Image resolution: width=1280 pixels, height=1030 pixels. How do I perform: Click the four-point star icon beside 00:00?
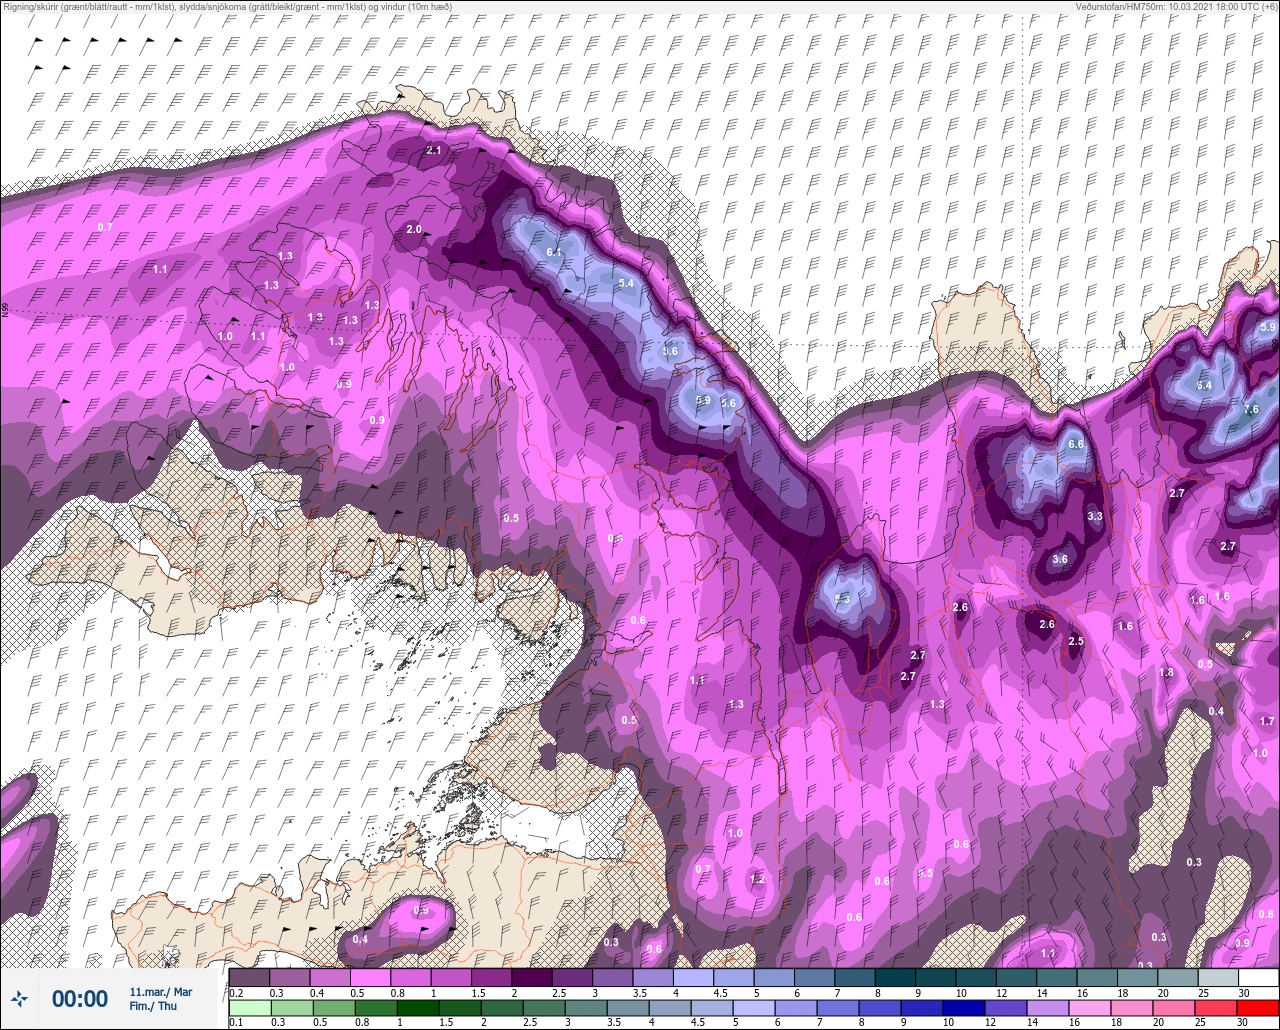[20, 998]
